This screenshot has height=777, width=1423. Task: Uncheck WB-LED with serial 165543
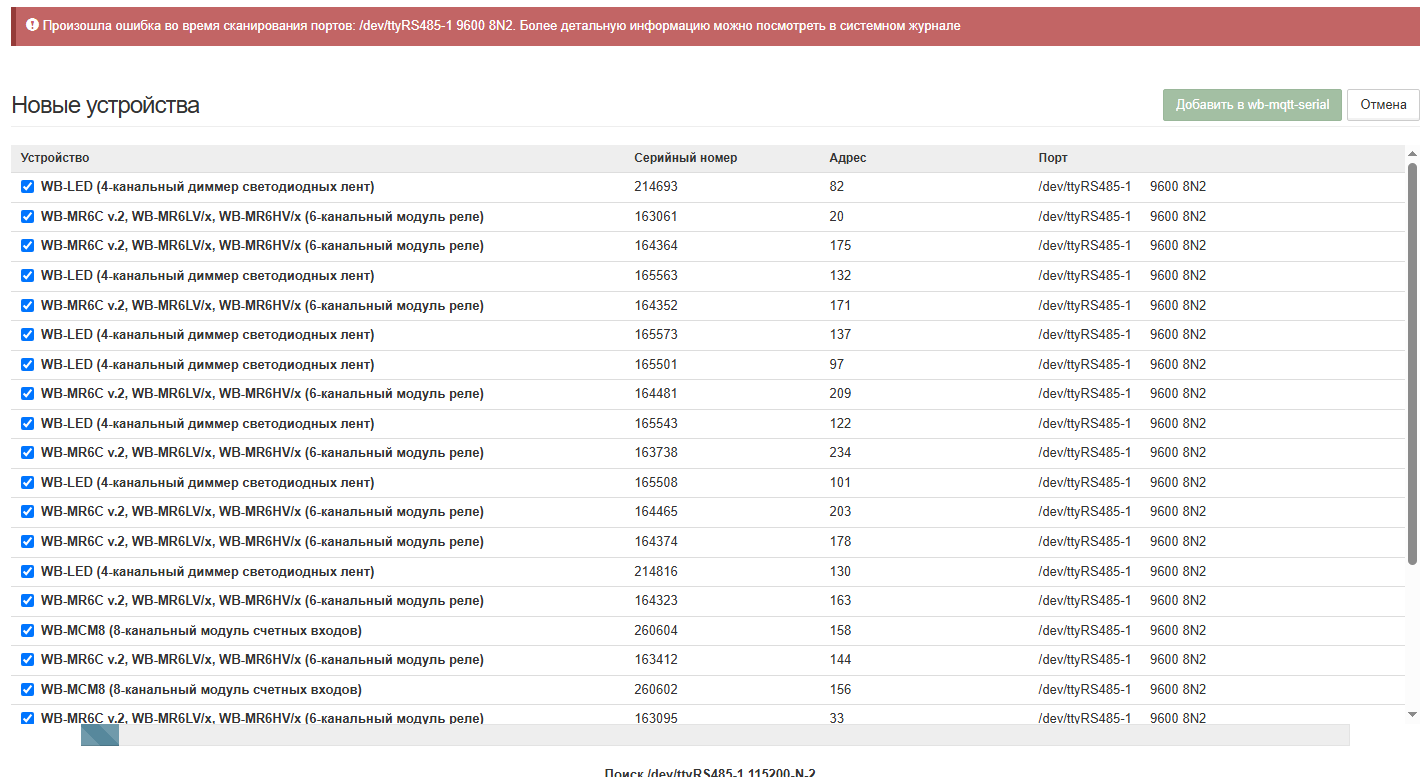tap(27, 423)
